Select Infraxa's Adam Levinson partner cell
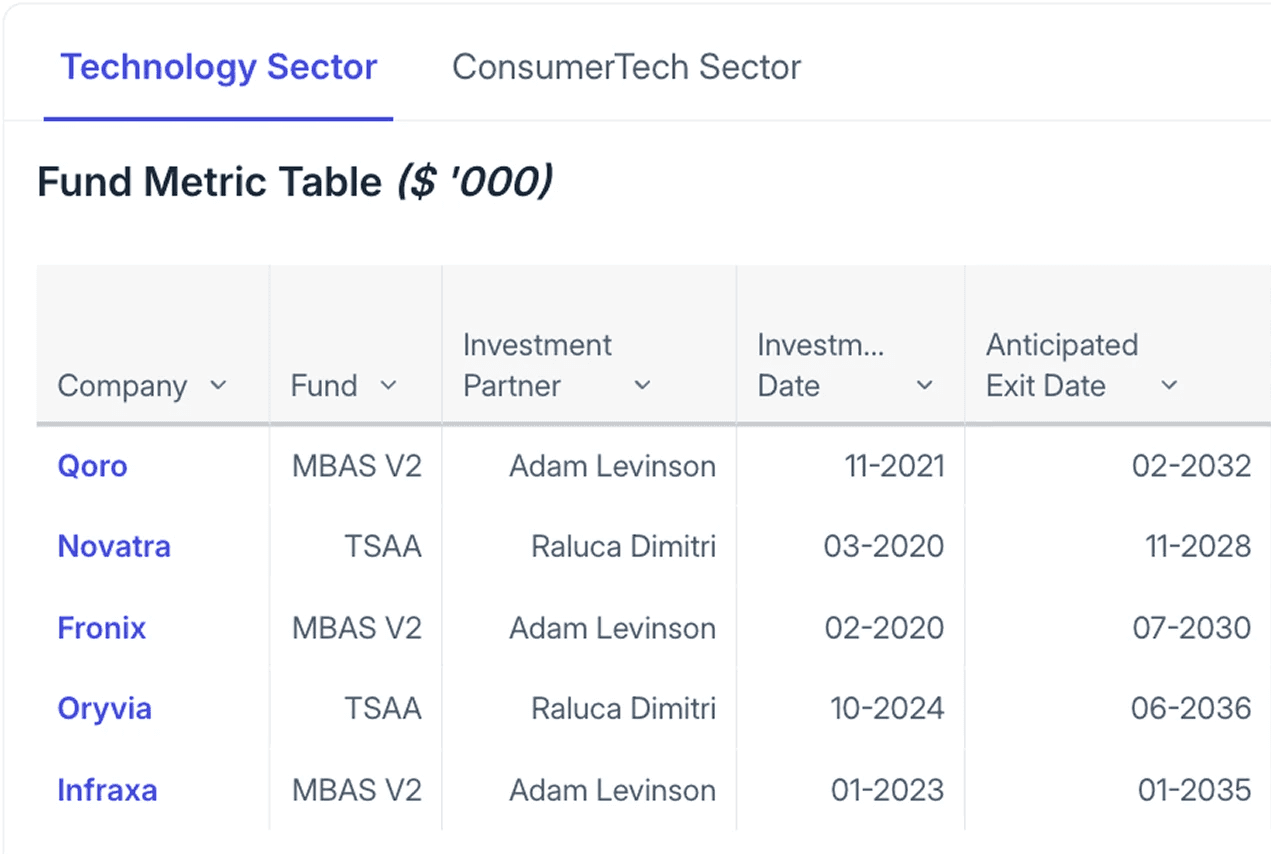The height and width of the screenshot is (855, 1271). [x=612, y=790]
